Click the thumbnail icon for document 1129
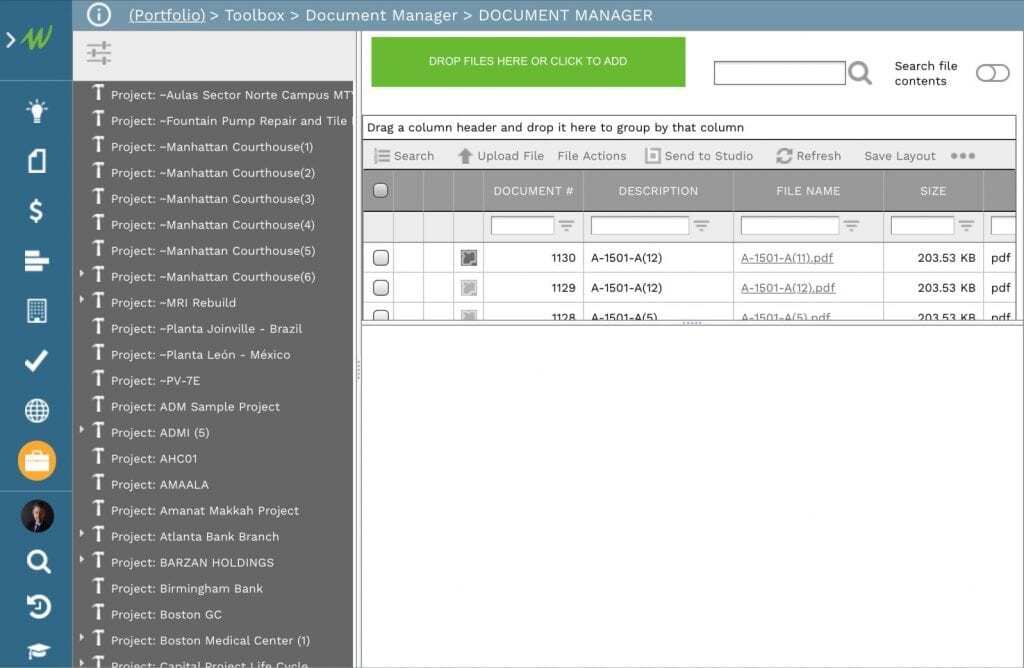 coord(469,288)
